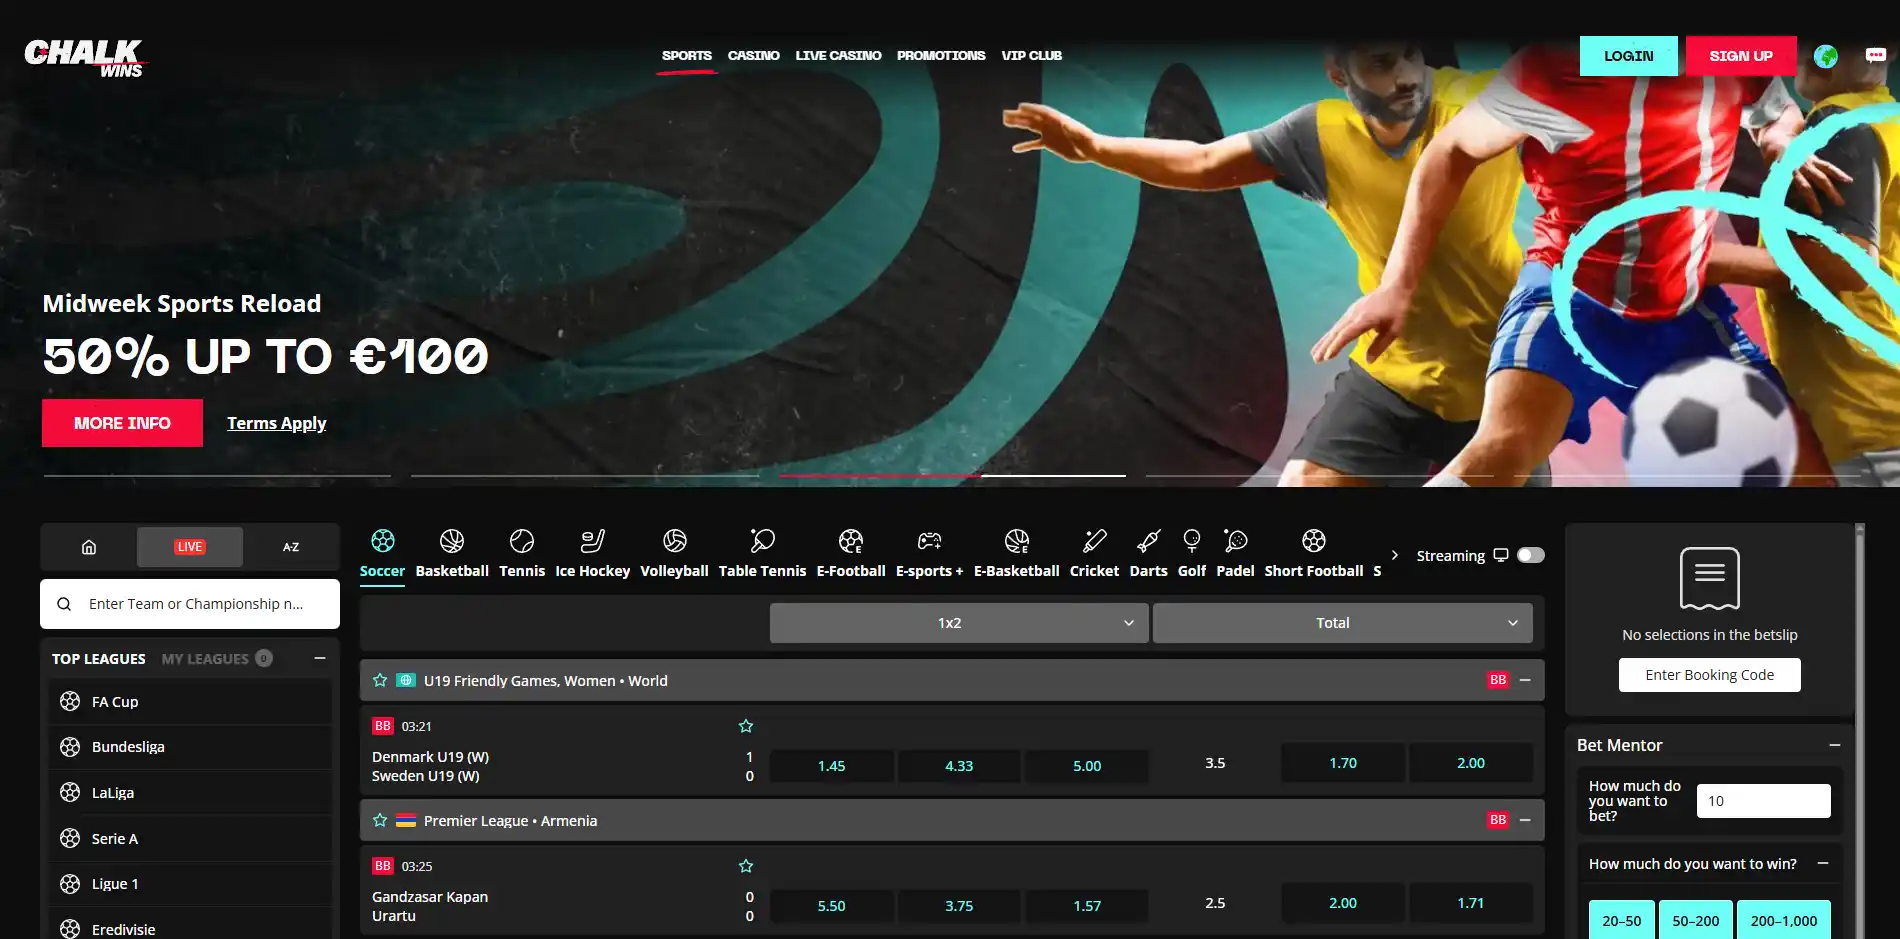Collapse U19 Friendly Games league section
Screen dimensions: 1900x939
point(1525,680)
